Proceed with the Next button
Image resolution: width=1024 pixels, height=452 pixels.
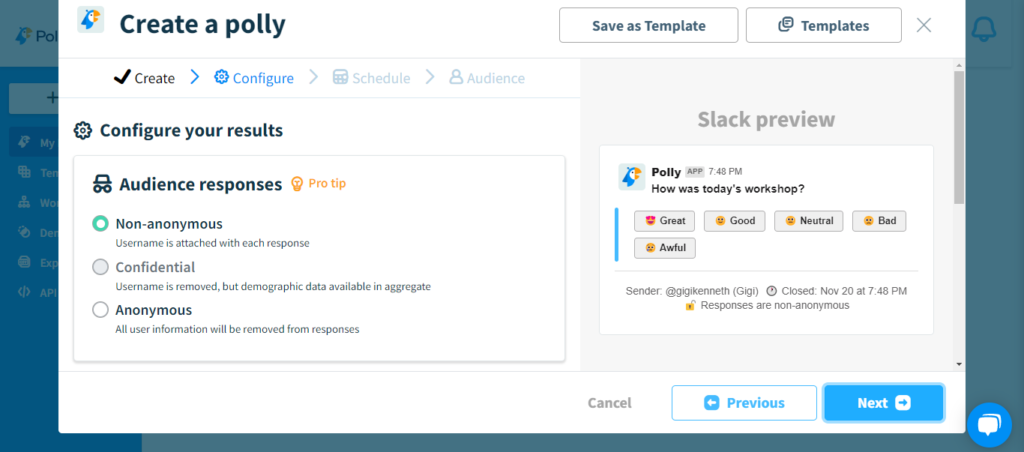tap(884, 403)
